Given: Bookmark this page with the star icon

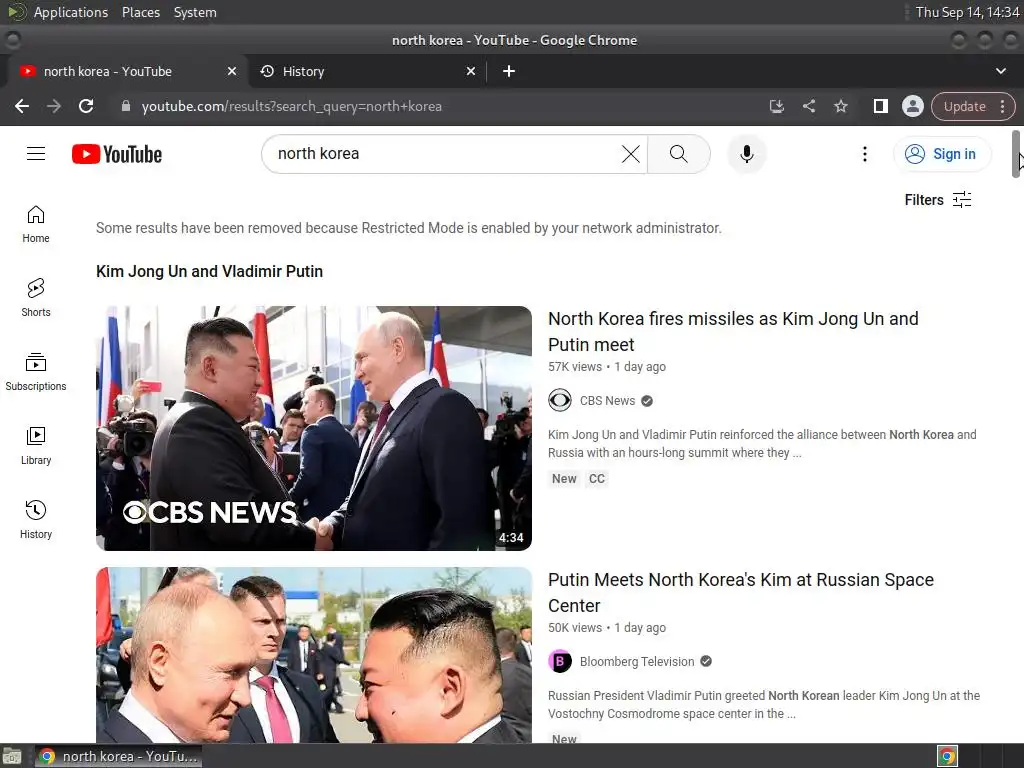Looking at the screenshot, I should point(840,106).
